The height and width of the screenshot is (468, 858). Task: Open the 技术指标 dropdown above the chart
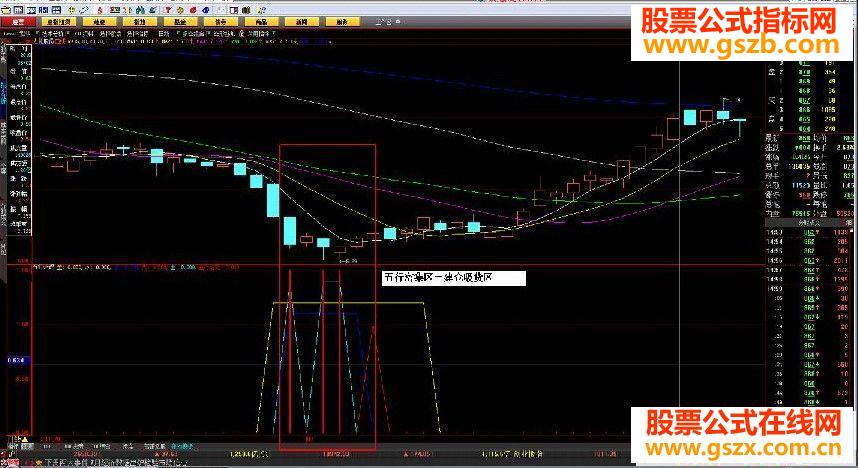(x=52, y=32)
